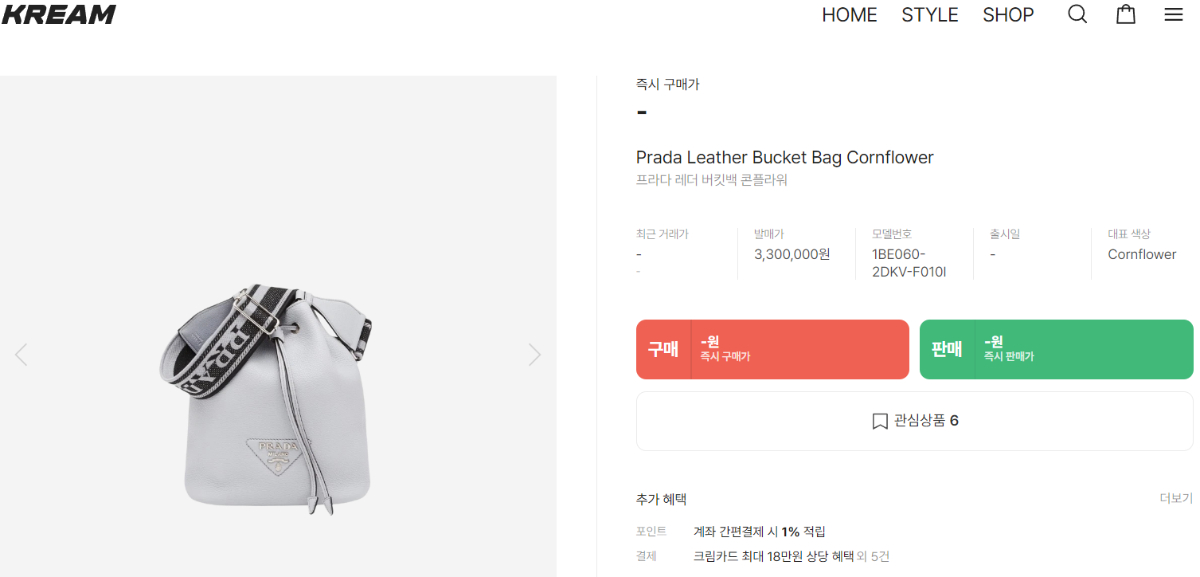Click the Prada Leather Bucket Bag Cornflower title
This screenshot has width=1200, height=577.
[784, 158]
